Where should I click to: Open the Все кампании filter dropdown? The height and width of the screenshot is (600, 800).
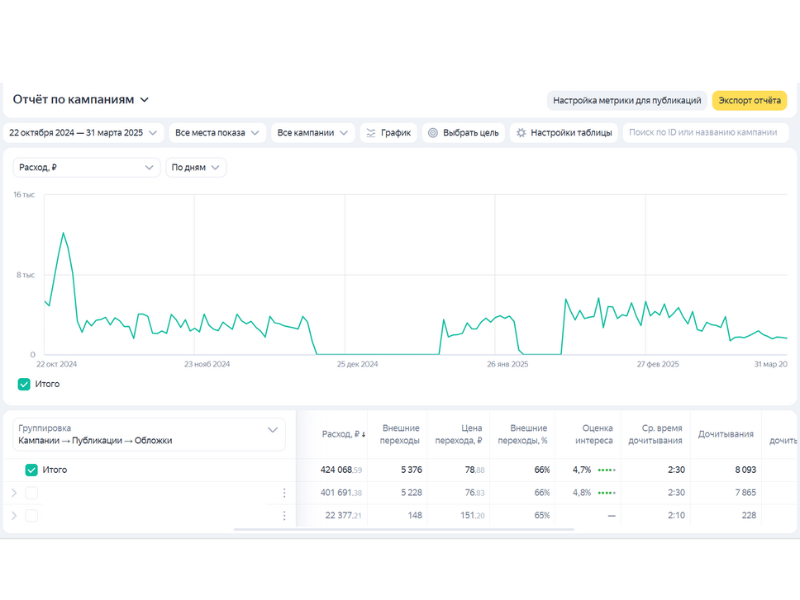[312, 133]
